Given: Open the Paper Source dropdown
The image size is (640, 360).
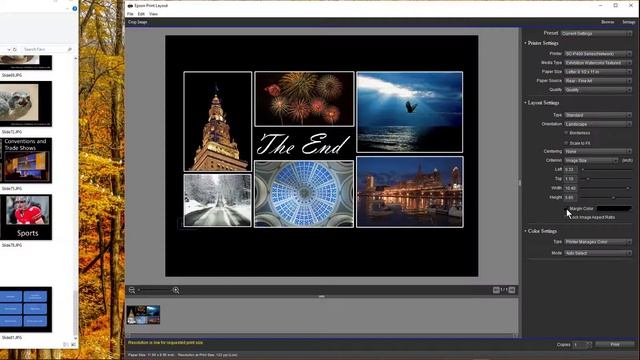Looking at the screenshot, I should click(x=598, y=81).
